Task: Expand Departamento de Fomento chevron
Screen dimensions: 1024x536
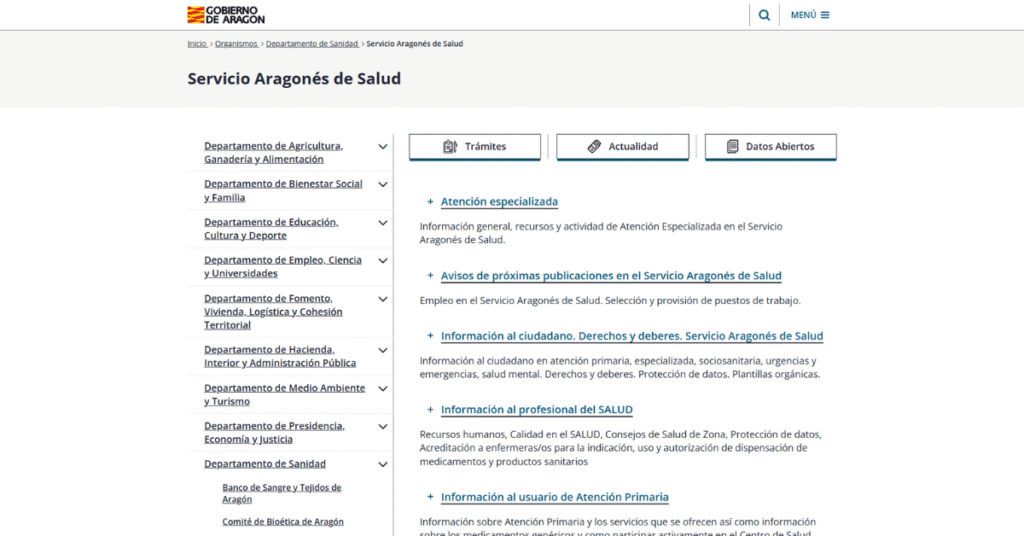Action: (383, 300)
